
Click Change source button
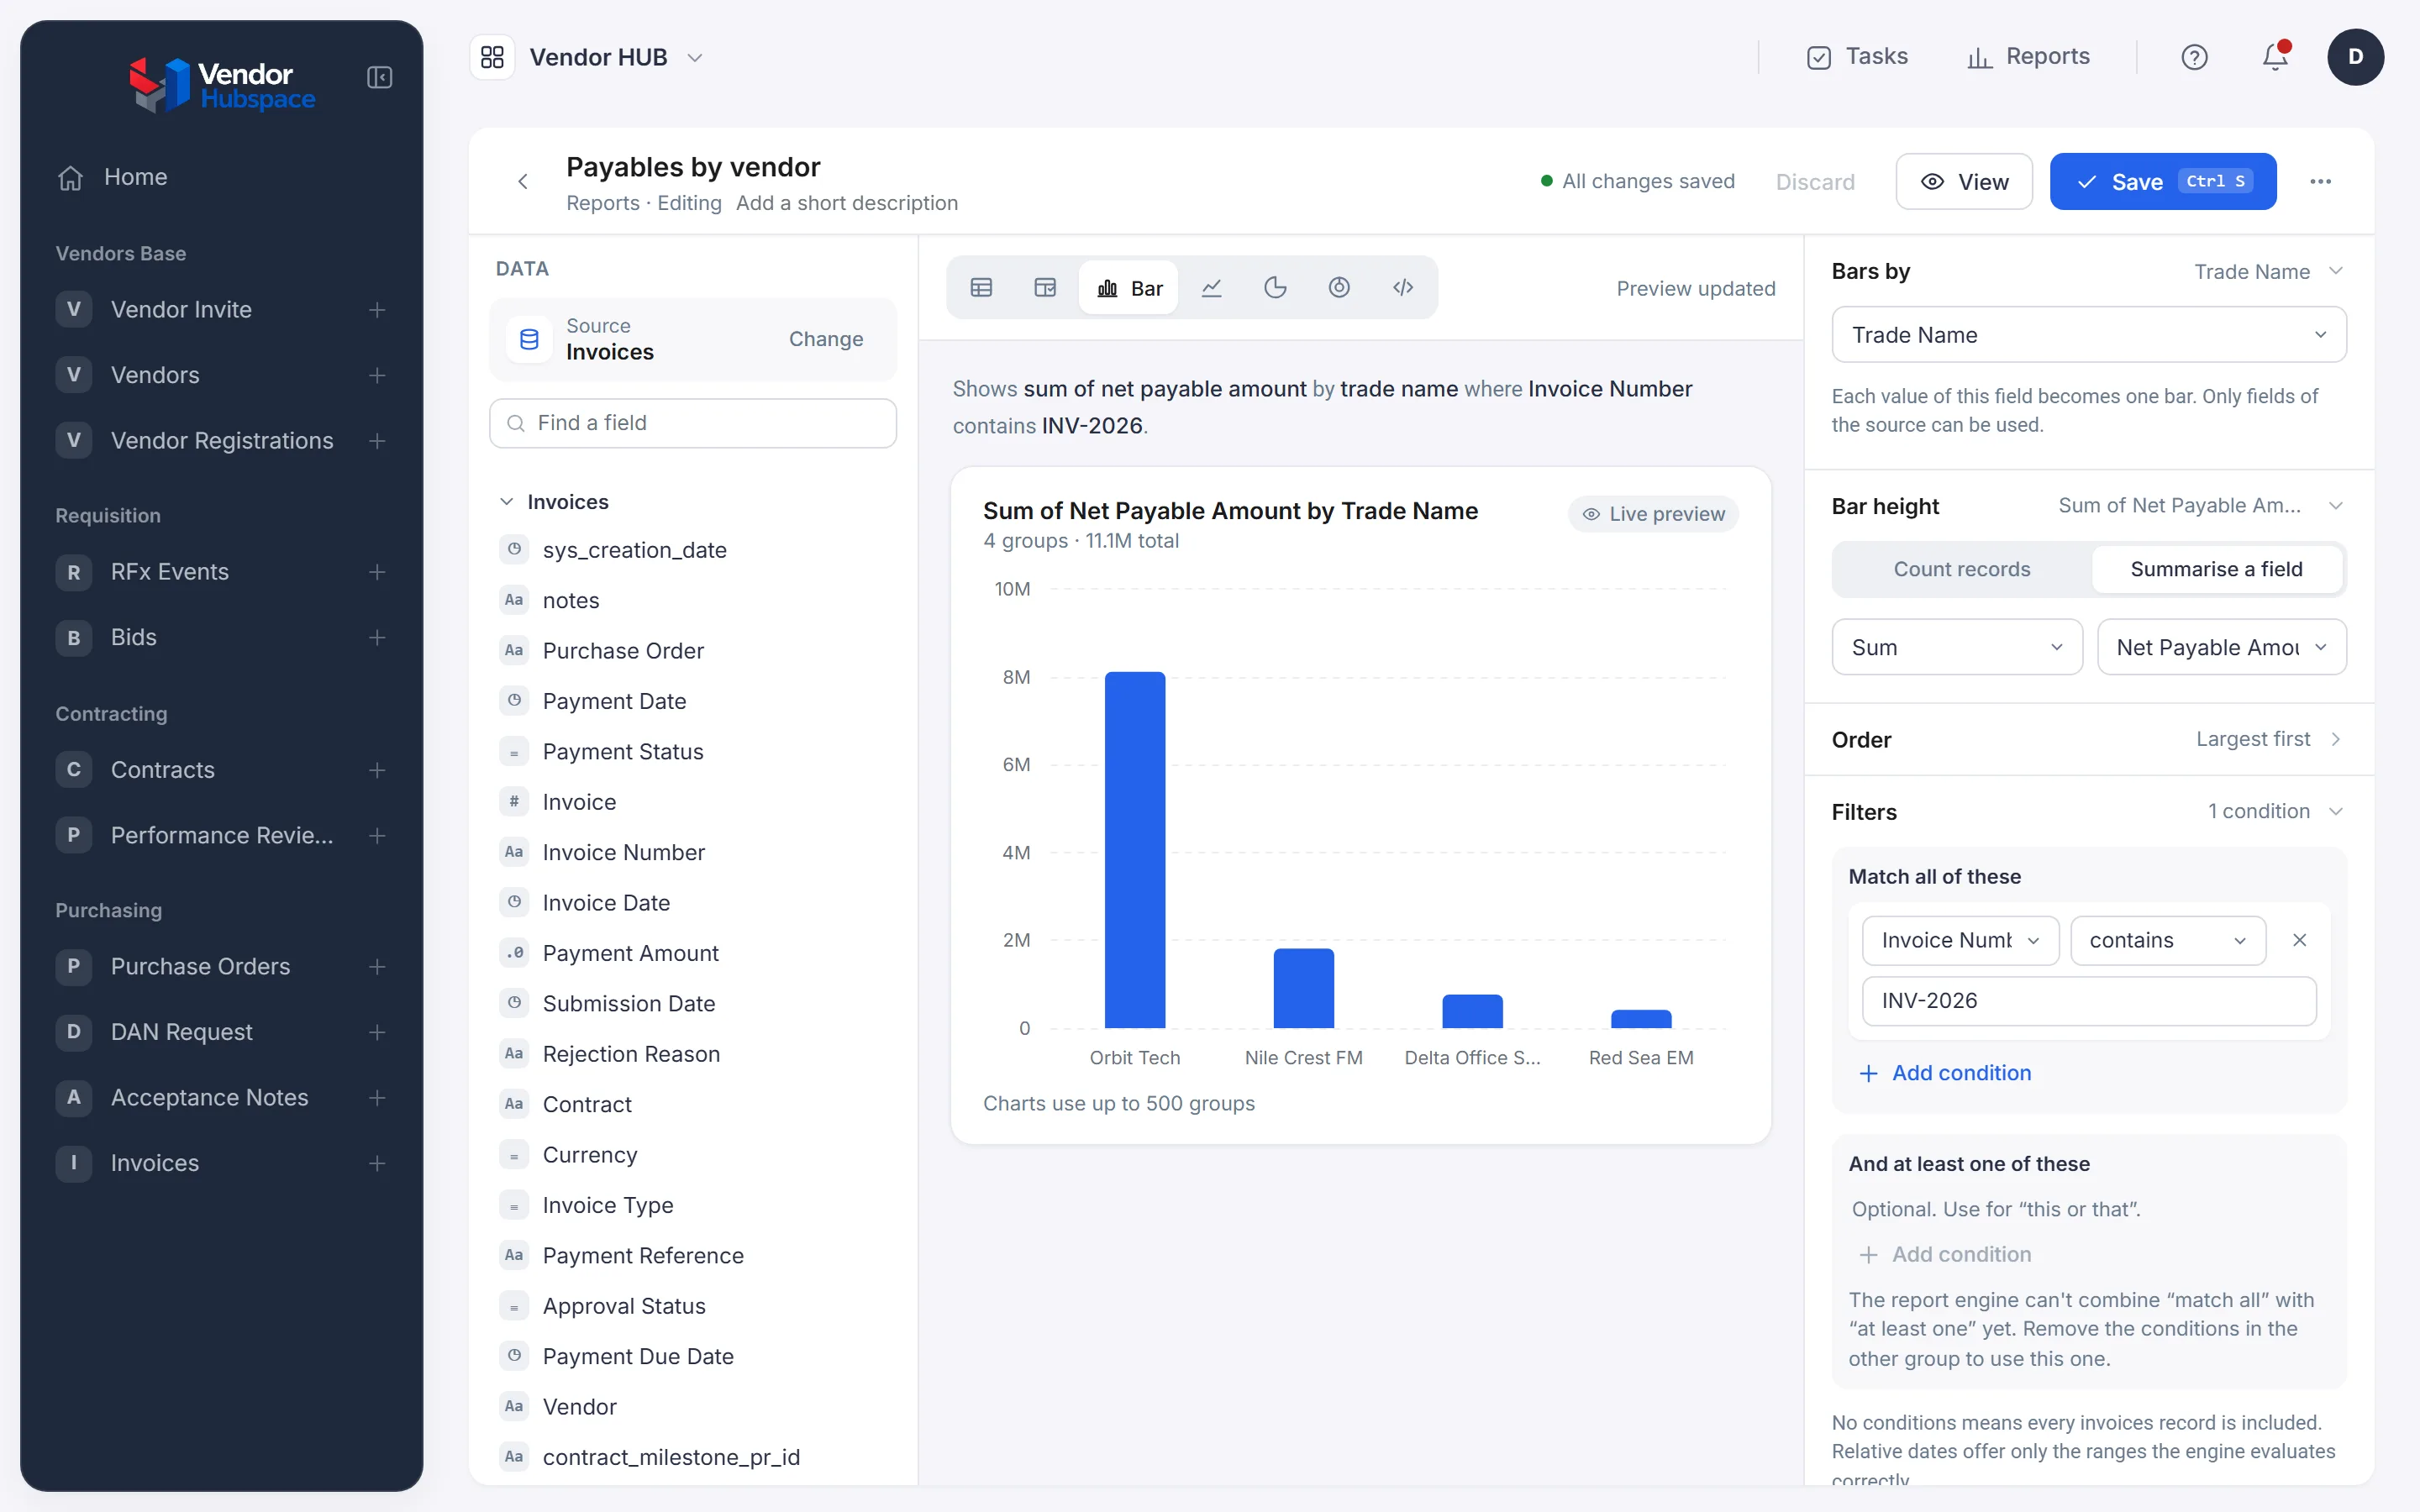[825, 339]
